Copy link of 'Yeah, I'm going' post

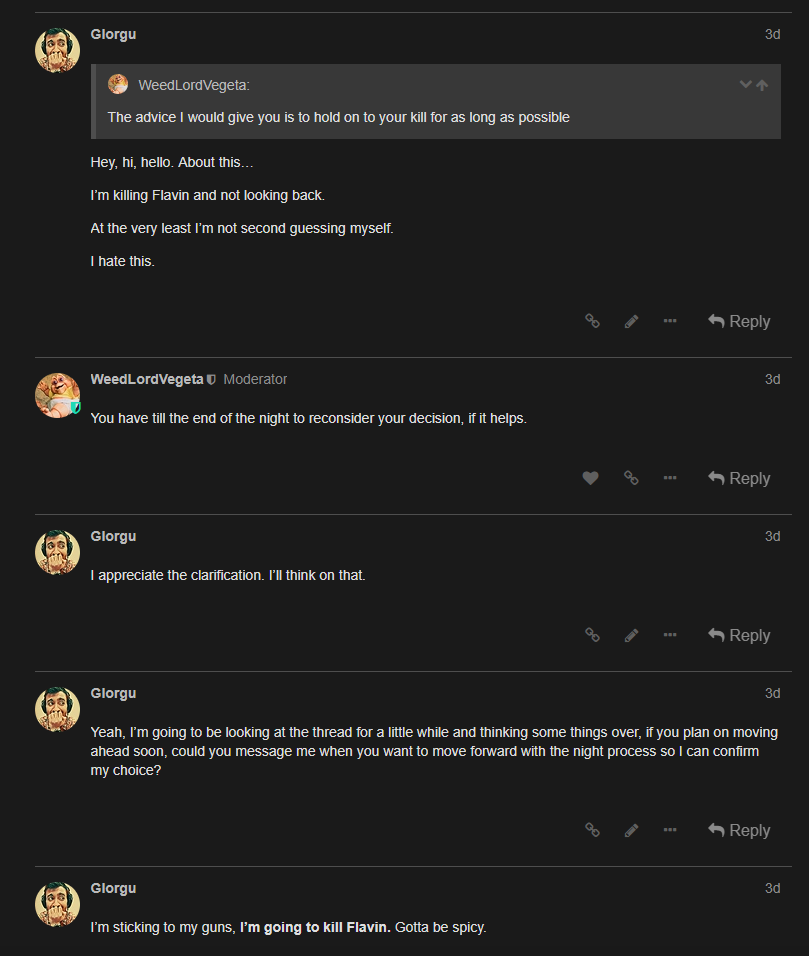click(x=592, y=830)
